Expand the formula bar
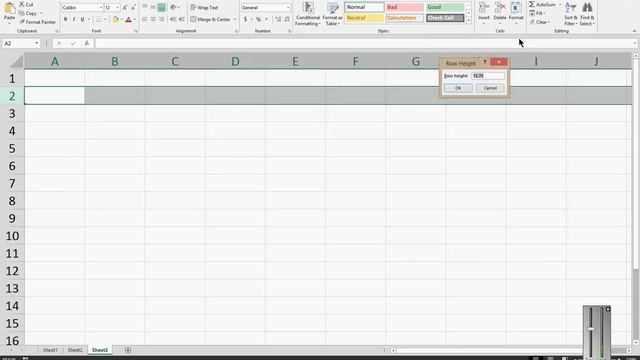The width and height of the screenshot is (640, 360). pyautogui.click(x=635, y=43)
